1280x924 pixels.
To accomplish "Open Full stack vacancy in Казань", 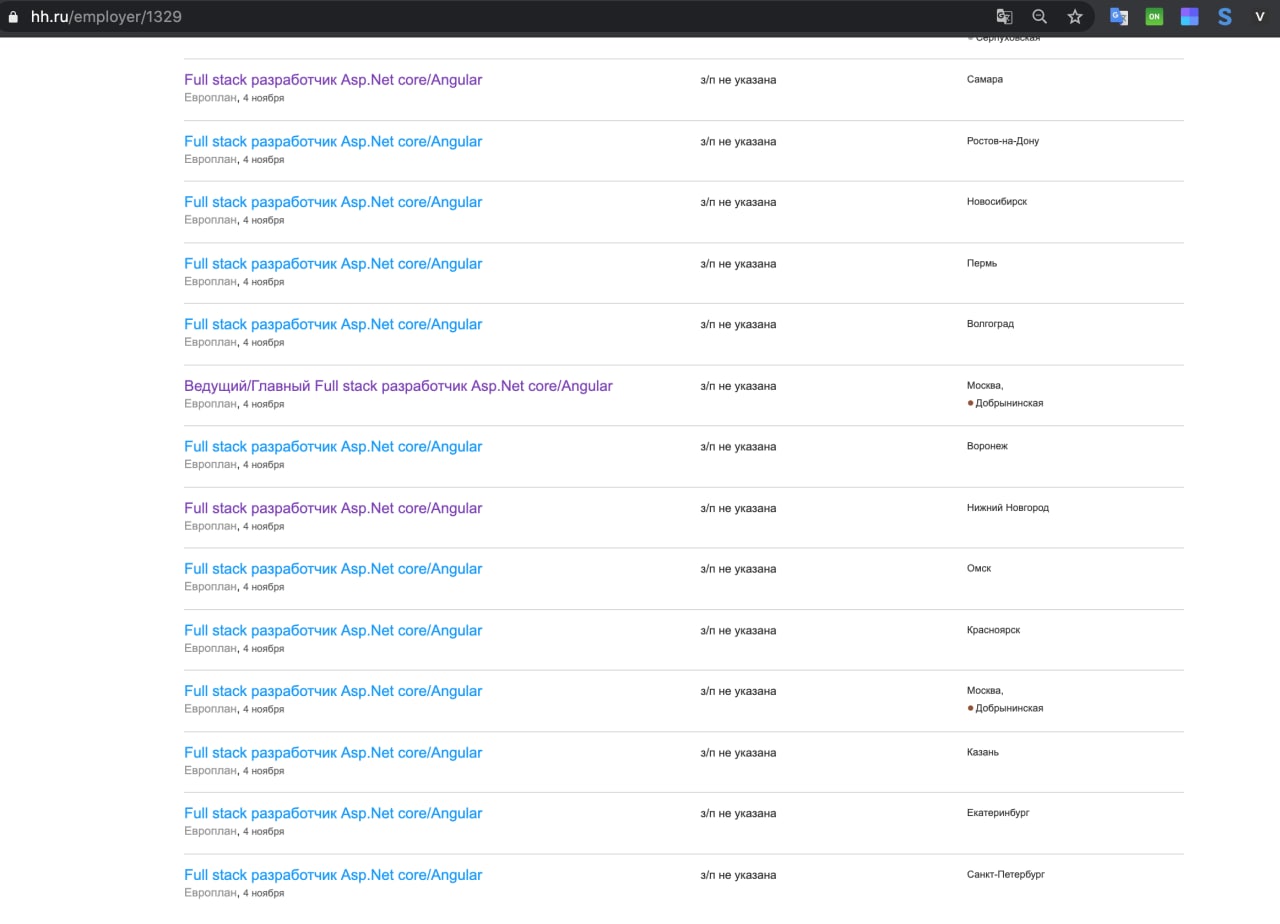I will (333, 753).
